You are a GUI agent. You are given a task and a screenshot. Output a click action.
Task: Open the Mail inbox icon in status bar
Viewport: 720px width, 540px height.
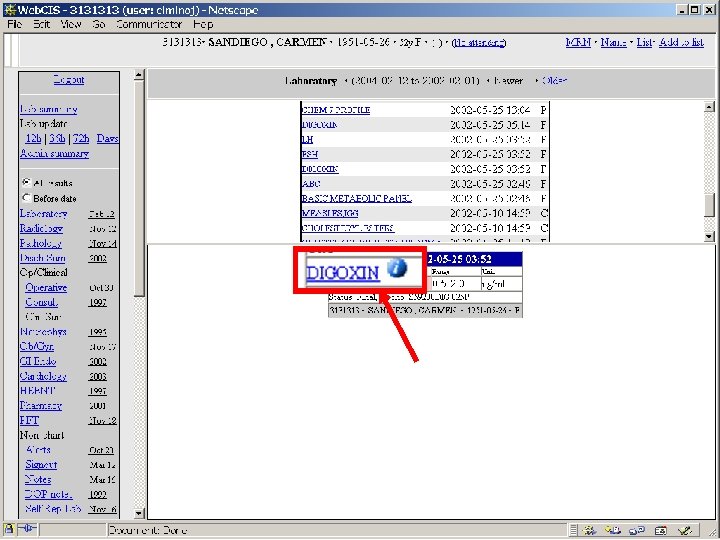point(613,530)
